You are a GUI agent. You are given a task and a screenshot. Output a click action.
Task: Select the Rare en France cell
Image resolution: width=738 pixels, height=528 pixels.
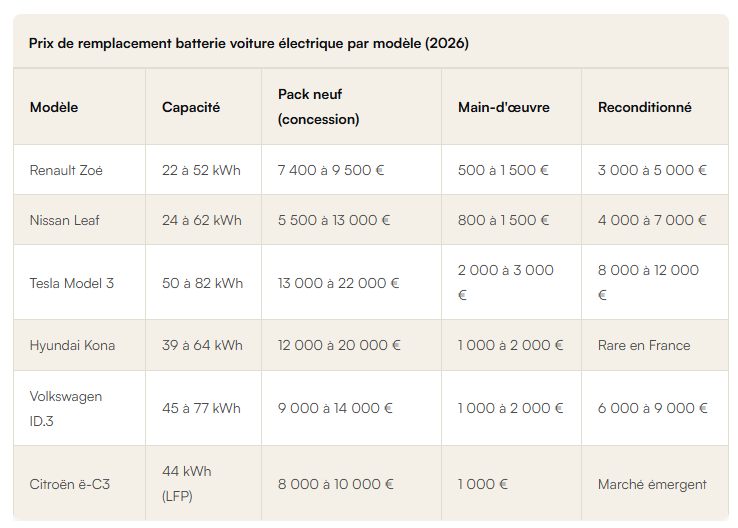coord(644,345)
